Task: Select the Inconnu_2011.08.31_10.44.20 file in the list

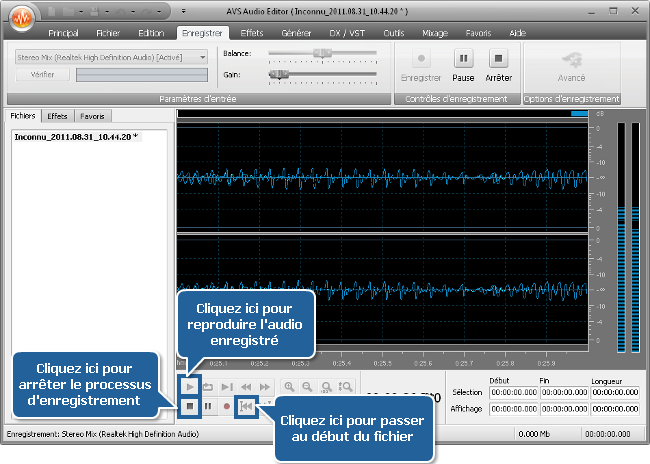Action: pos(62,135)
